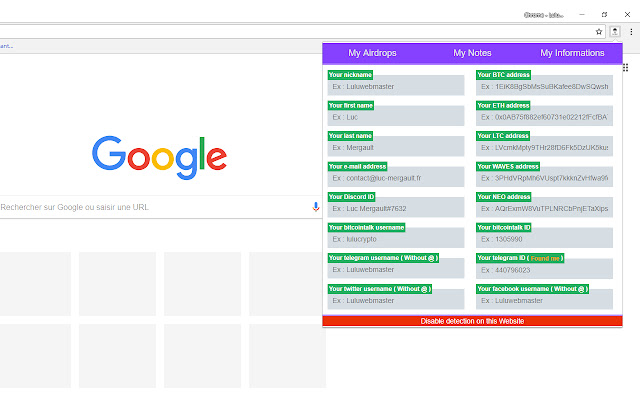Viewport: 640px width, 400px height.
Task: Switch to My Airdrops tab
Action: click(x=372, y=53)
